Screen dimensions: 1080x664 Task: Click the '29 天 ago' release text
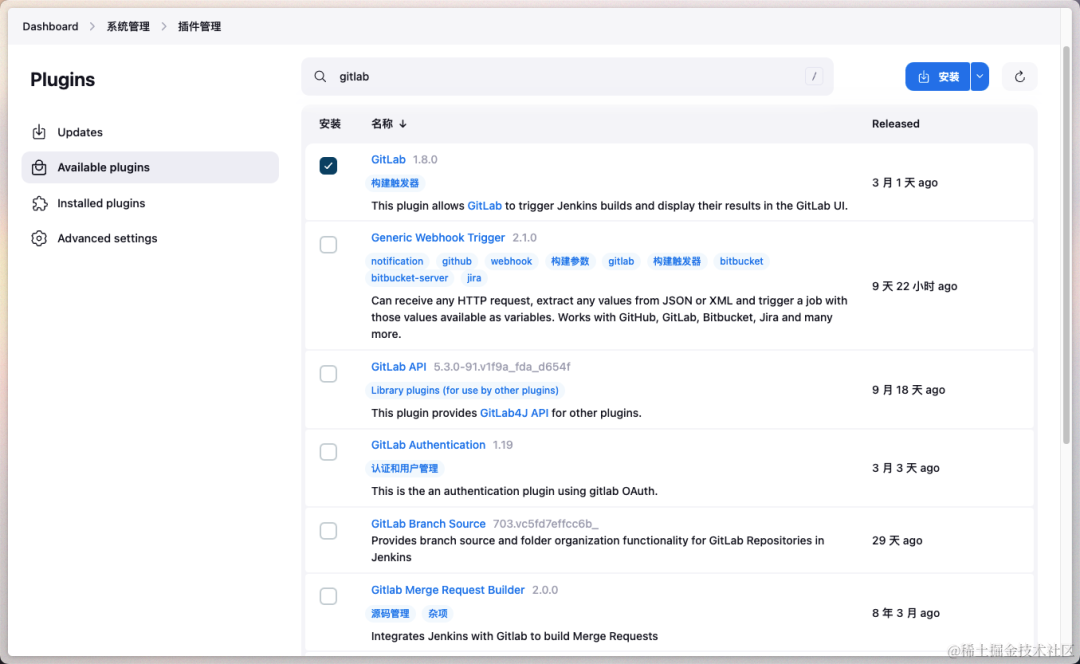(897, 540)
